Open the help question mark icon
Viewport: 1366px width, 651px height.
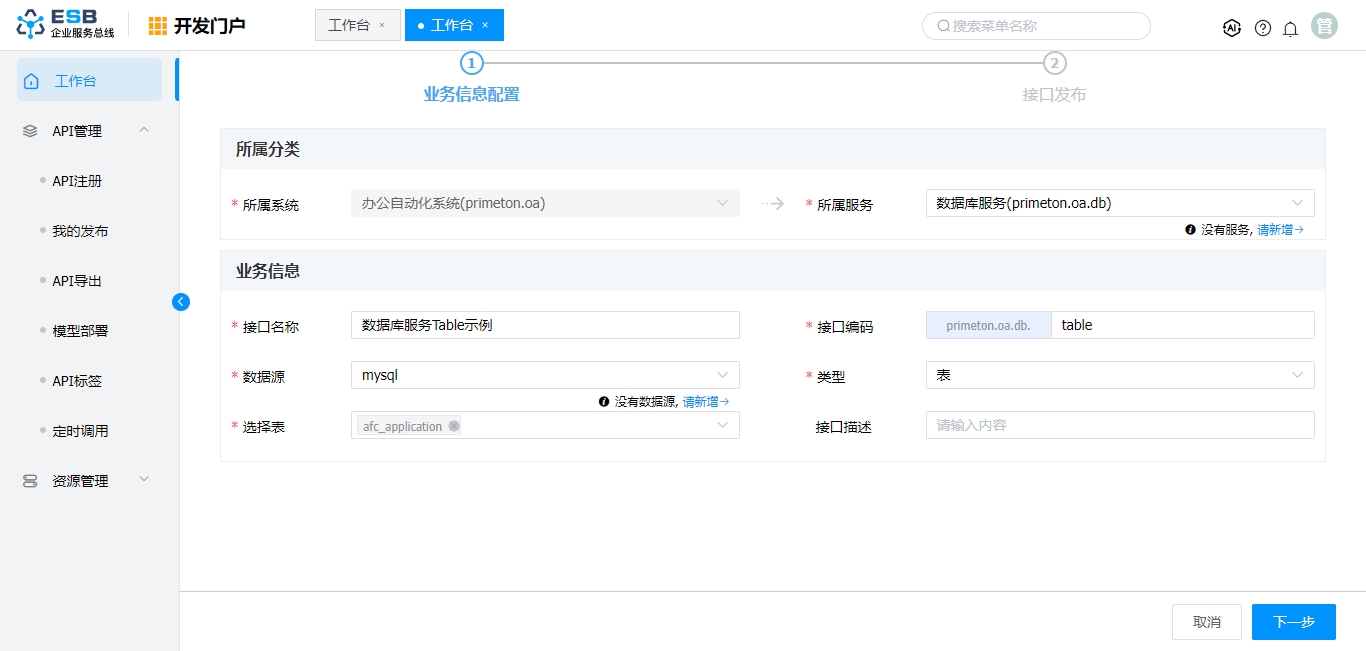coord(1263,28)
